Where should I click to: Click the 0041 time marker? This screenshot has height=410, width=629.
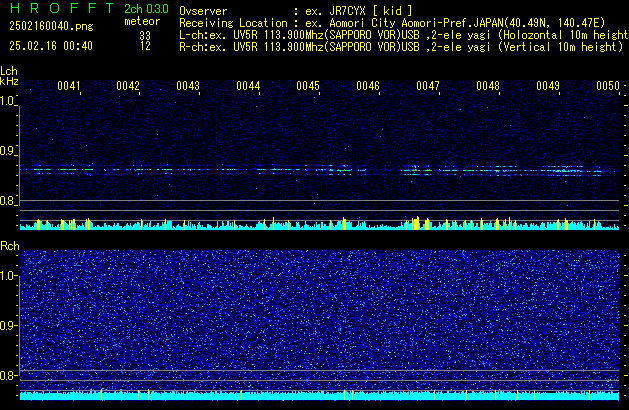tap(69, 86)
